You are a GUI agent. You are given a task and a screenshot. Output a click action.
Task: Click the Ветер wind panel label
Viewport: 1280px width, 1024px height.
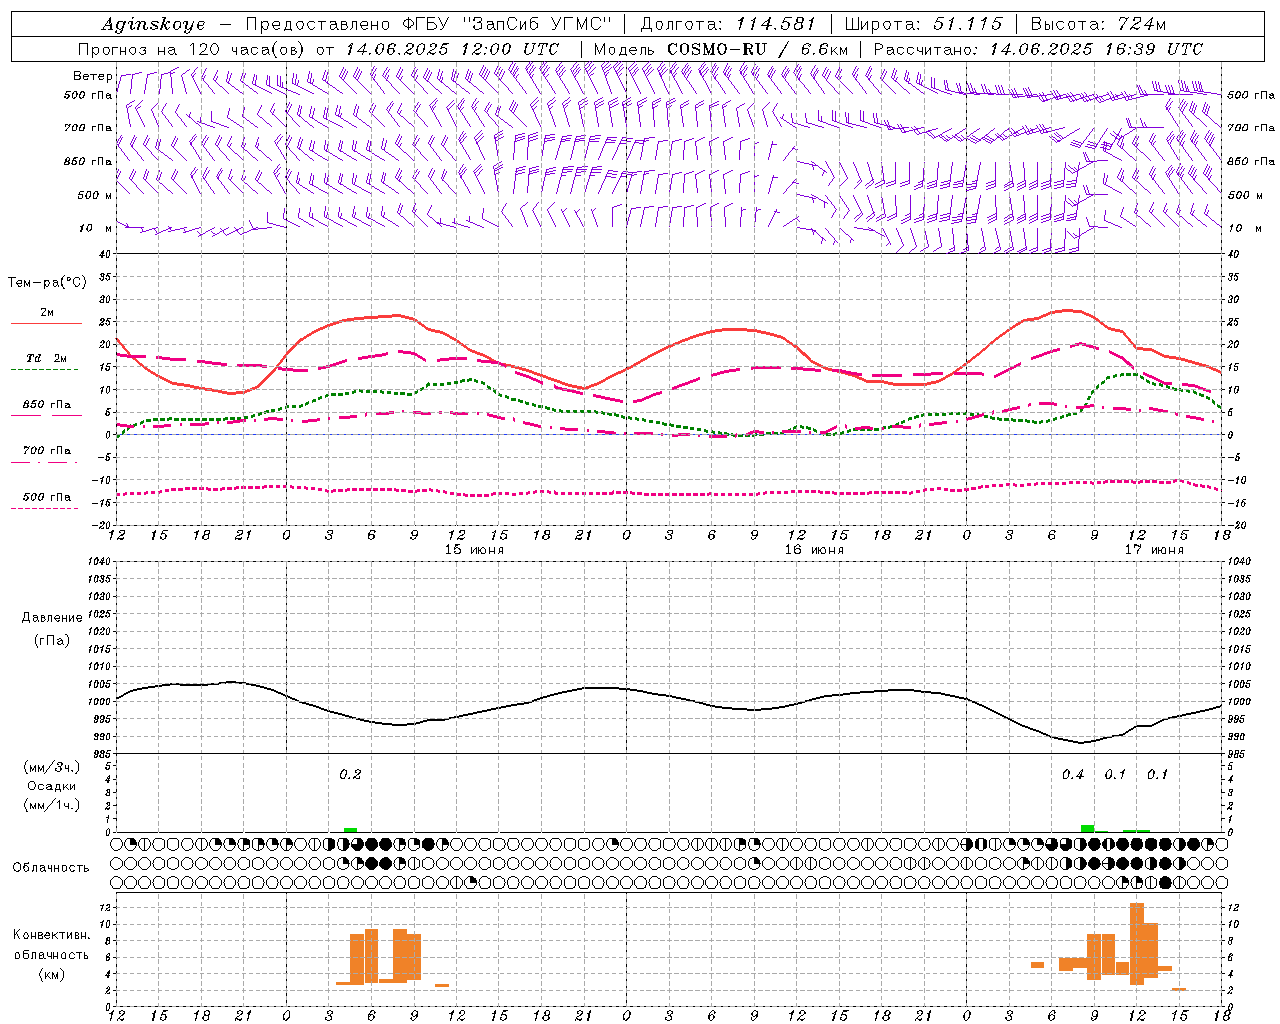point(92,76)
